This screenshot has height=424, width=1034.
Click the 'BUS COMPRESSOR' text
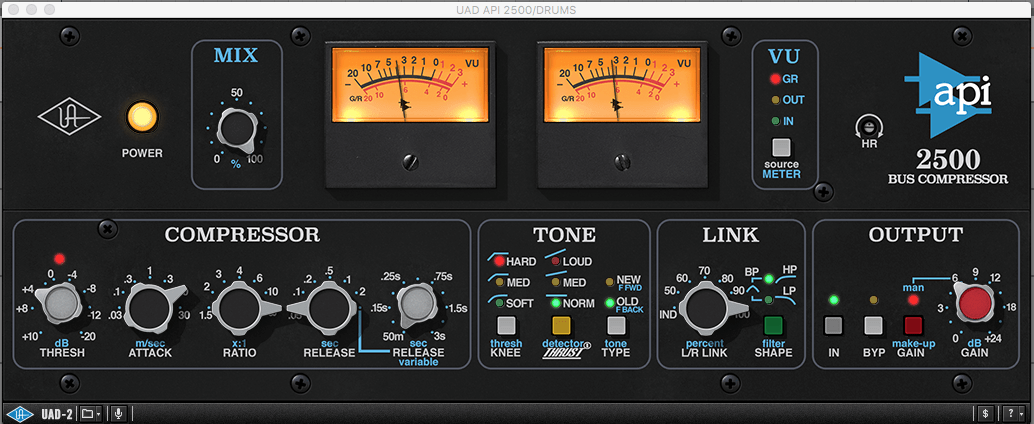[x=949, y=179]
